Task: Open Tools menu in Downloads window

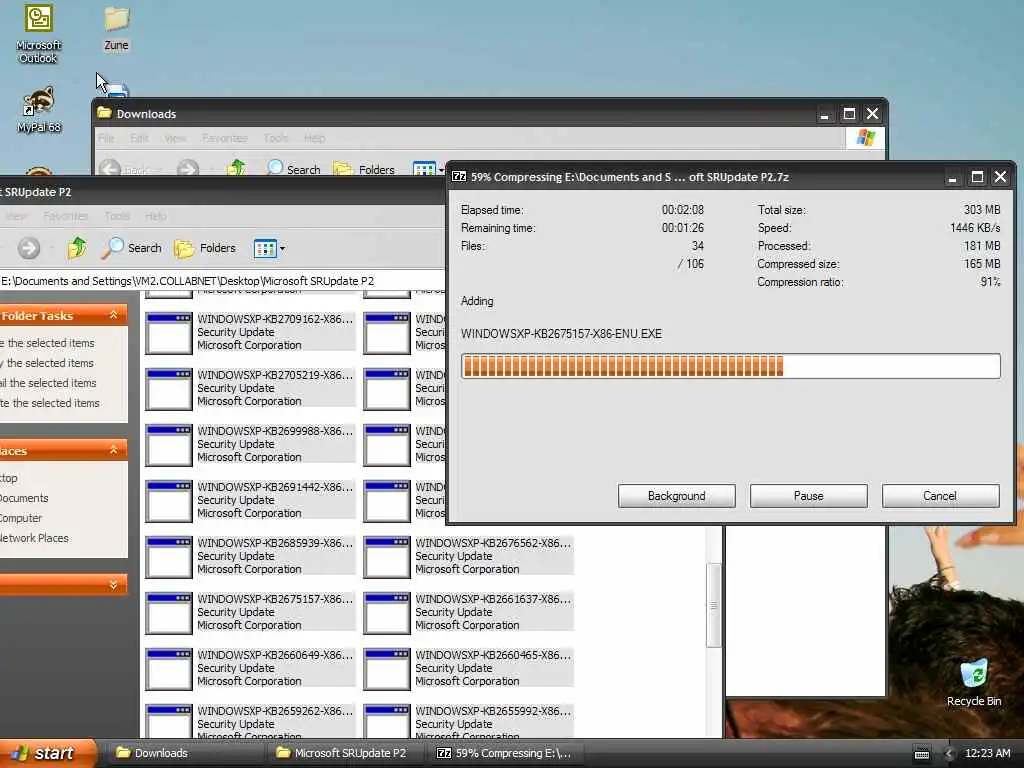Action: tap(276, 138)
